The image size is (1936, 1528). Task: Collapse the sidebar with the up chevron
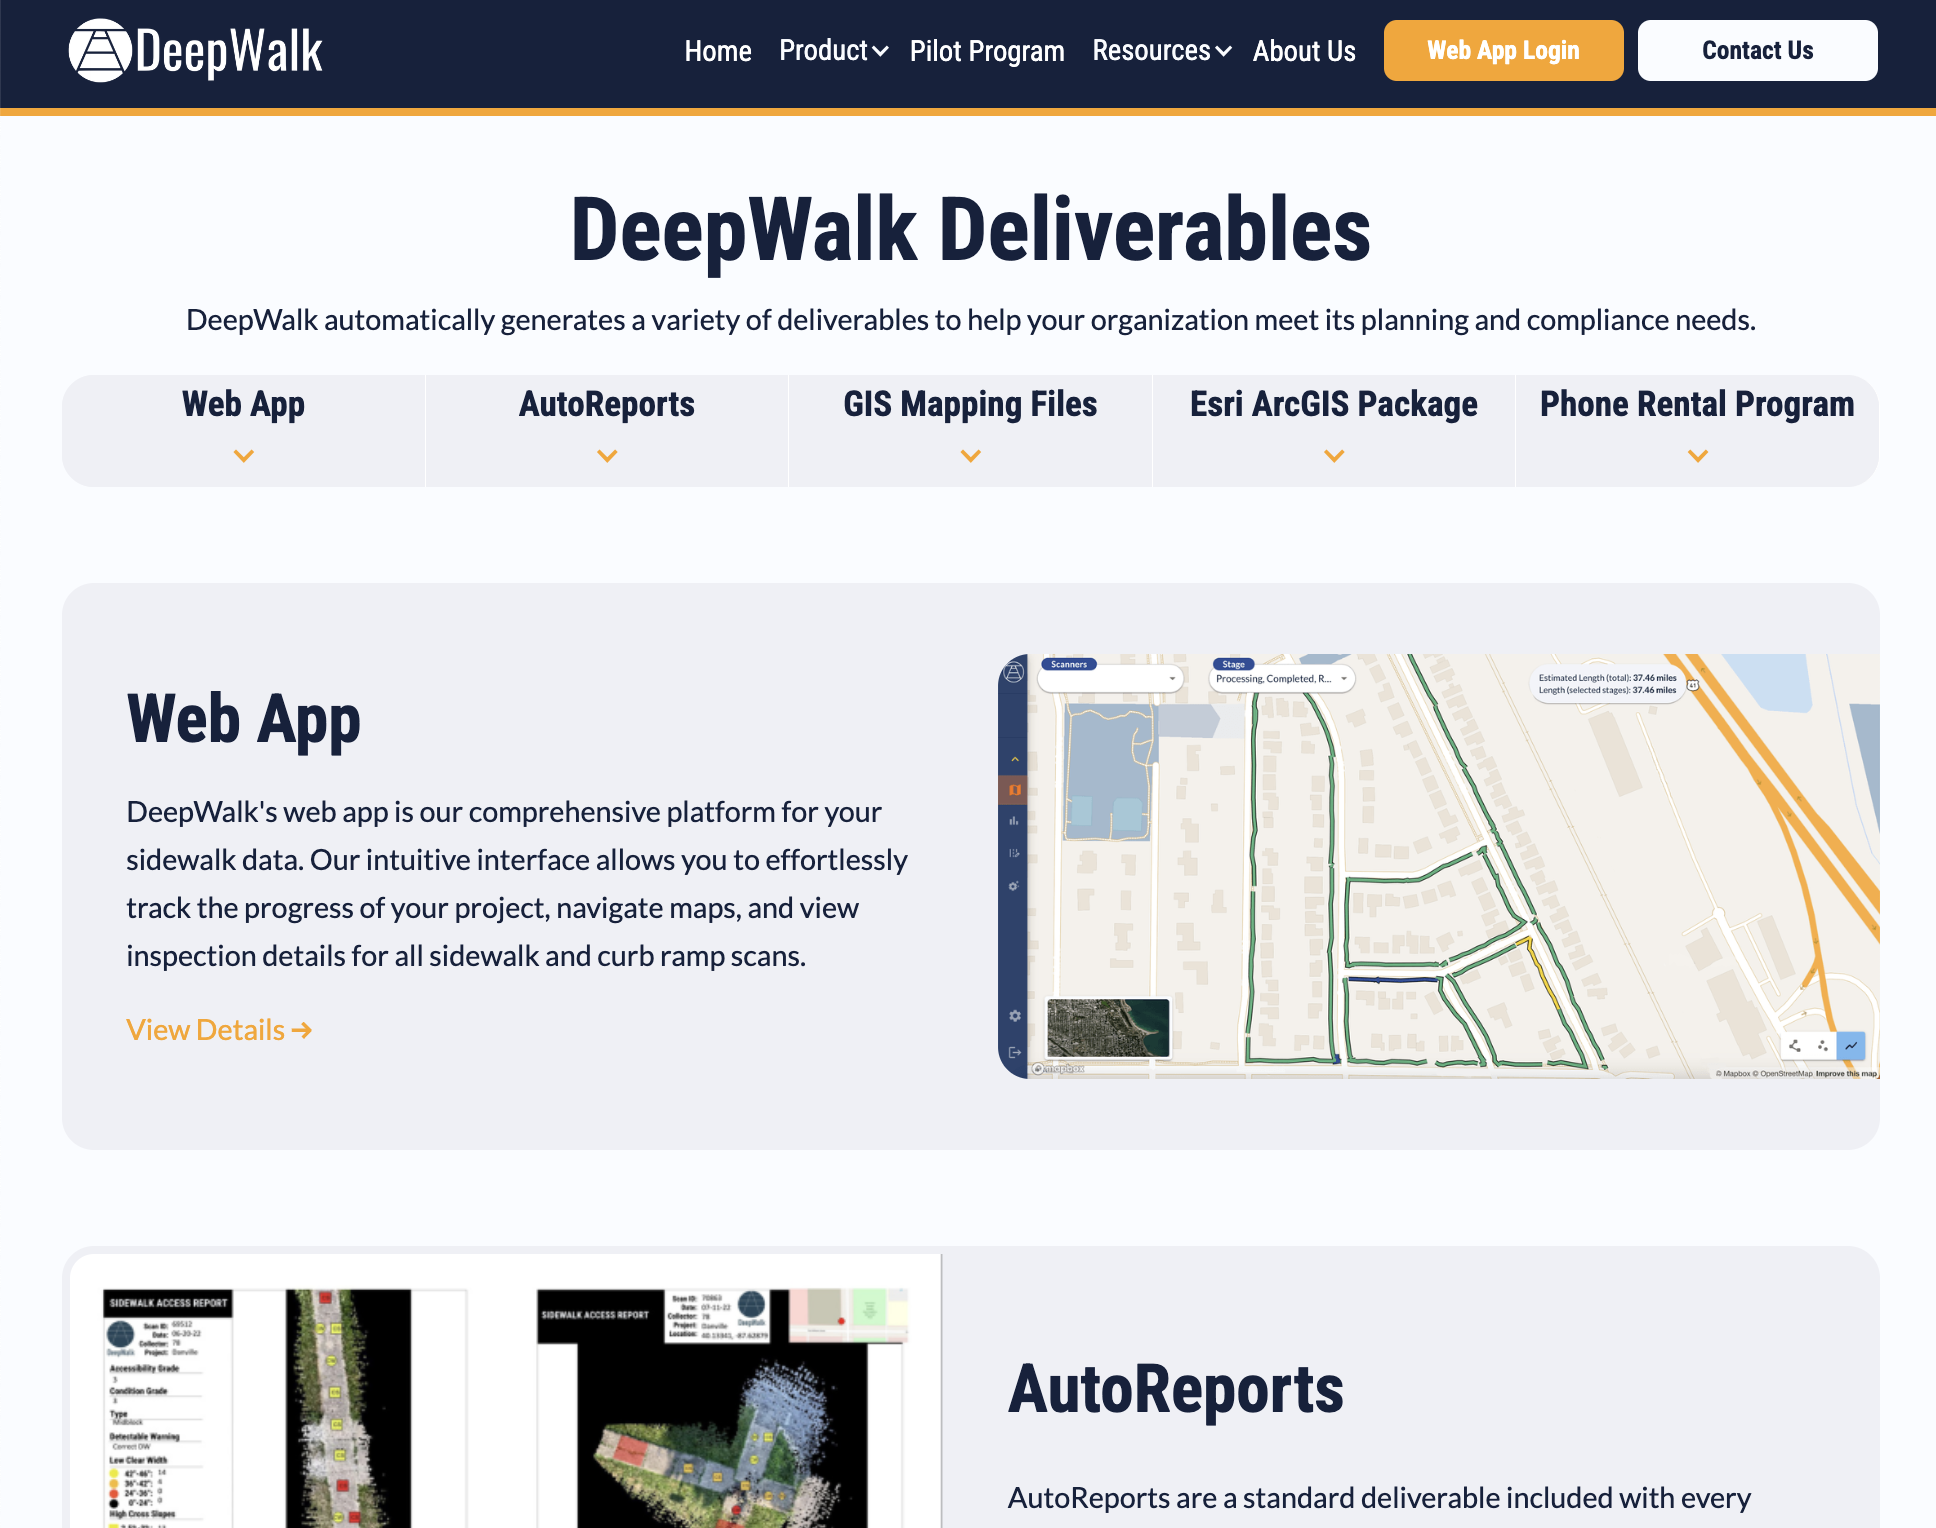click(1014, 760)
